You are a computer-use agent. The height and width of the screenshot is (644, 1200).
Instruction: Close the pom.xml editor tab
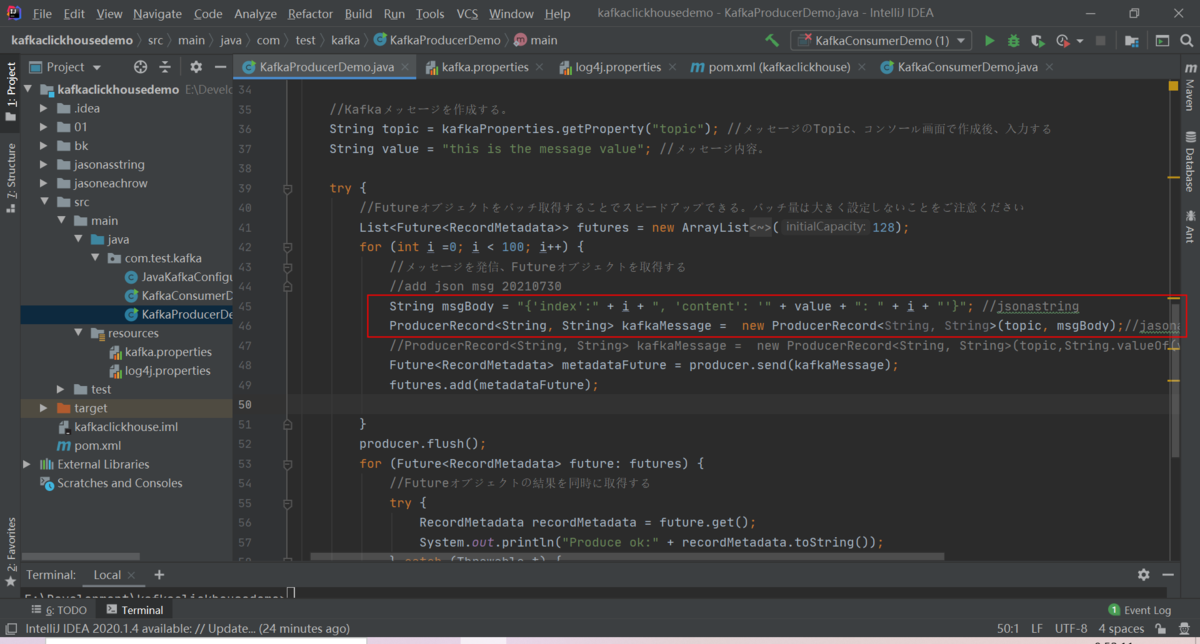click(x=861, y=67)
